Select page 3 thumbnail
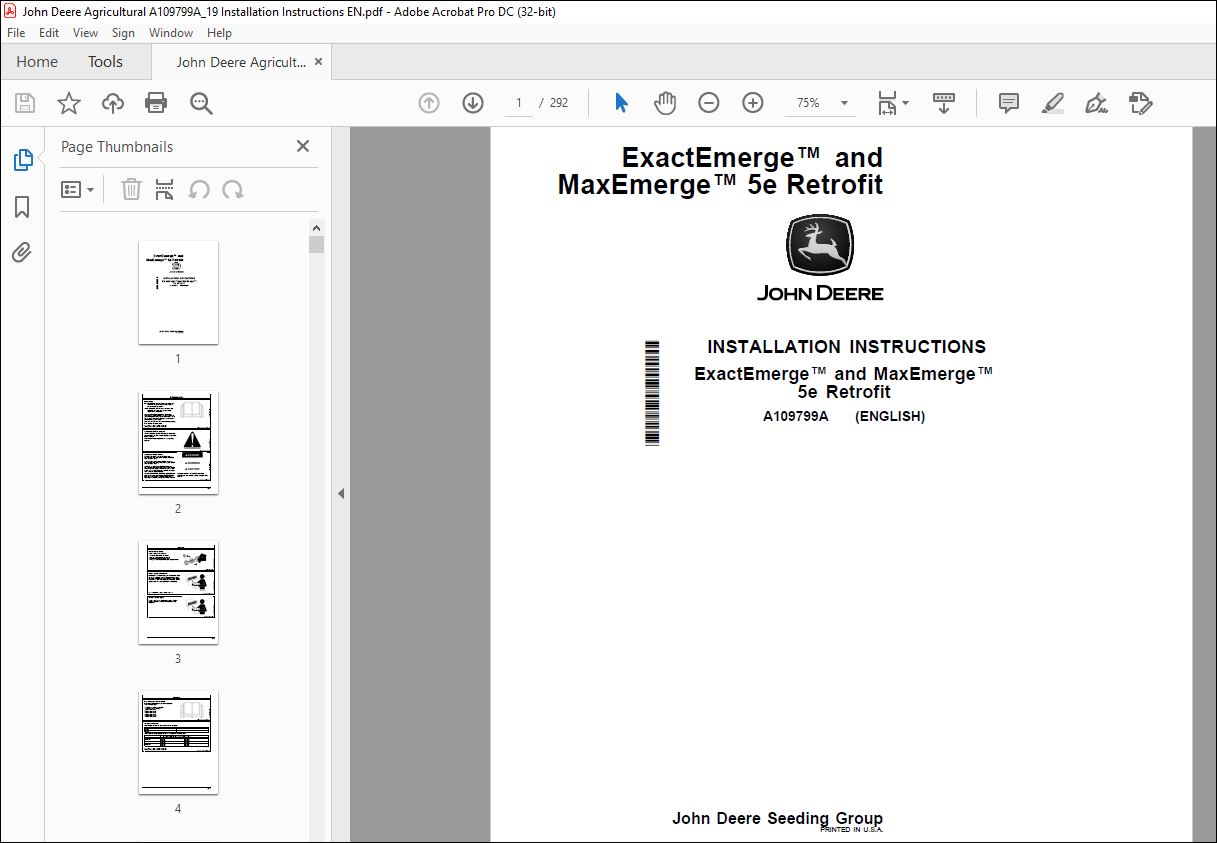The width and height of the screenshot is (1217, 843). coord(178,592)
